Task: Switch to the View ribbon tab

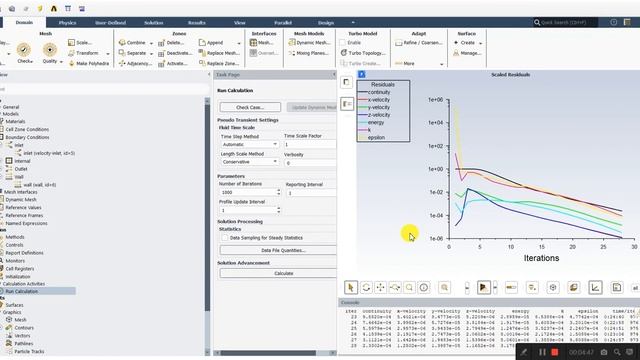Action: tap(240, 23)
